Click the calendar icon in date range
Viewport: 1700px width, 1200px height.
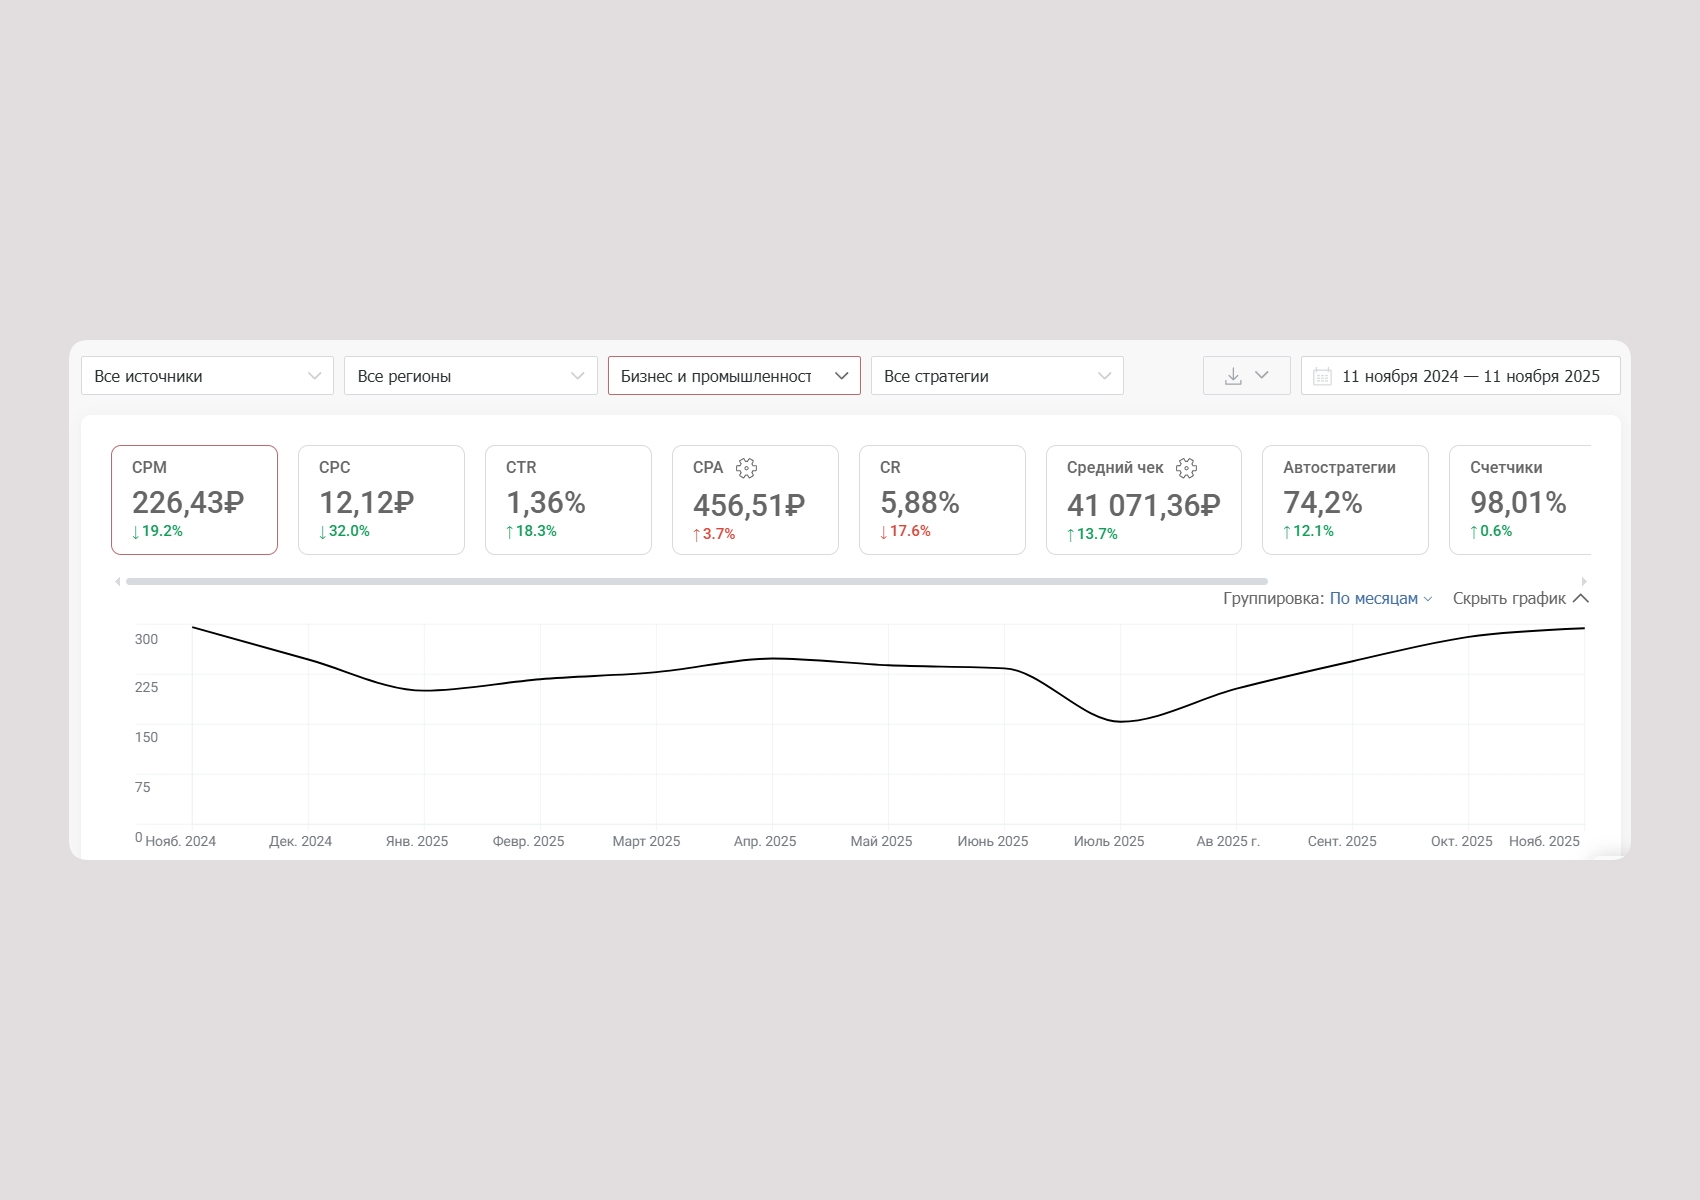[x=1322, y=377]
